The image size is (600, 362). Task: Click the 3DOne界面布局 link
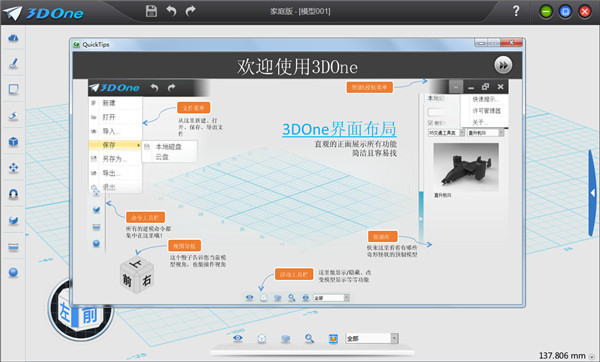339,129
